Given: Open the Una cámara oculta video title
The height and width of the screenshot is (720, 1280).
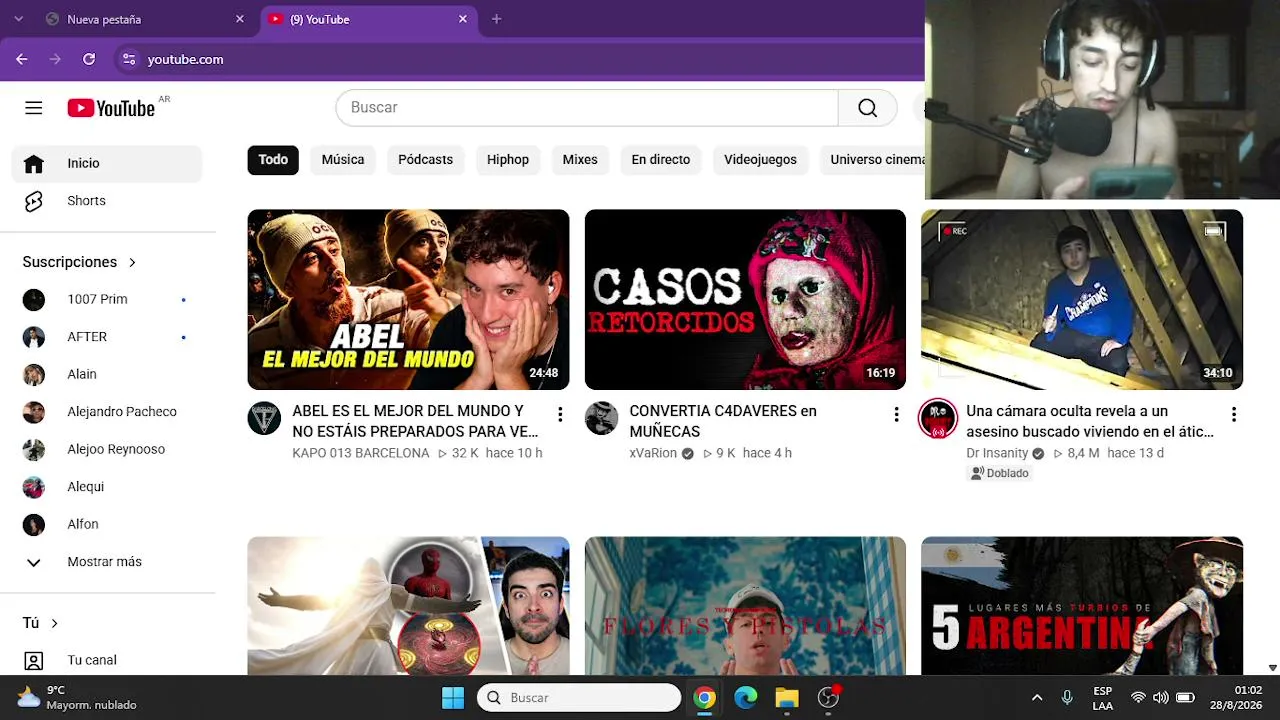Looking at the screenshot, I should point(1090,421).
